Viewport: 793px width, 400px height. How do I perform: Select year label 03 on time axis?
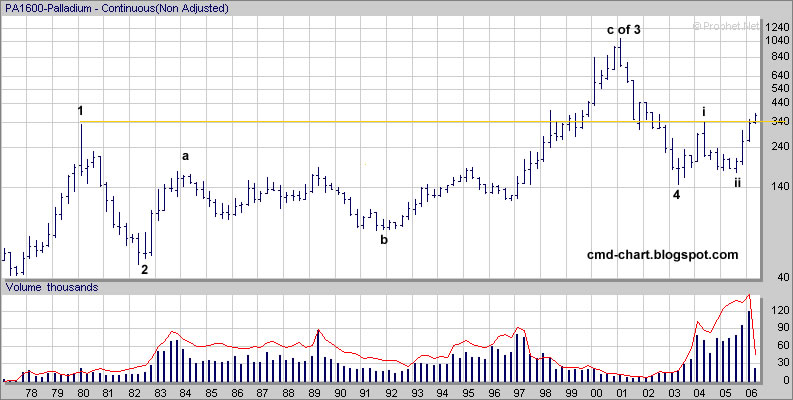pos(673,393)
